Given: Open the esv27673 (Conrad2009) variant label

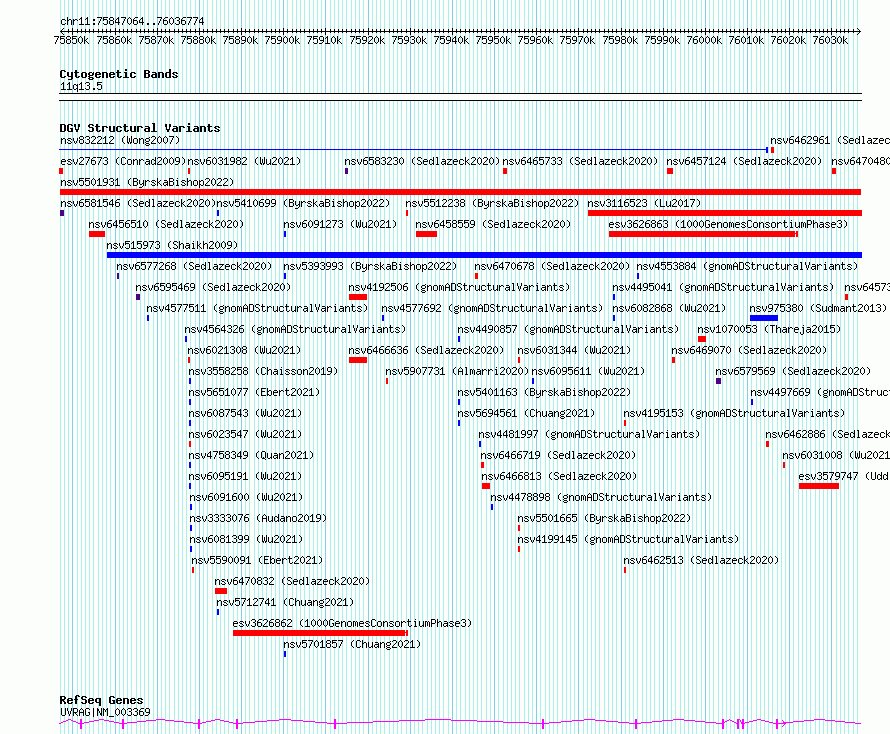Looking at the screenshot, I should coord(123,161).
